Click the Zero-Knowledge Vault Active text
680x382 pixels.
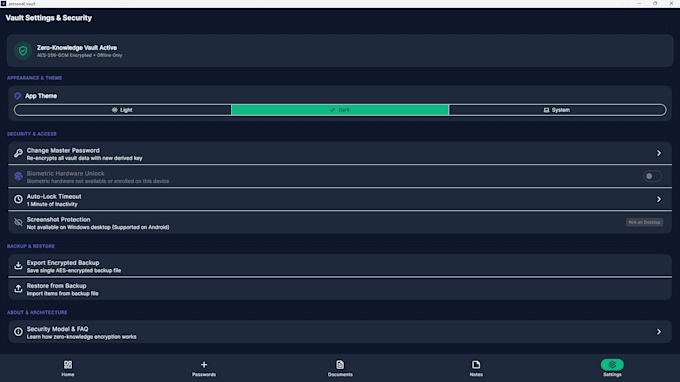77,48
